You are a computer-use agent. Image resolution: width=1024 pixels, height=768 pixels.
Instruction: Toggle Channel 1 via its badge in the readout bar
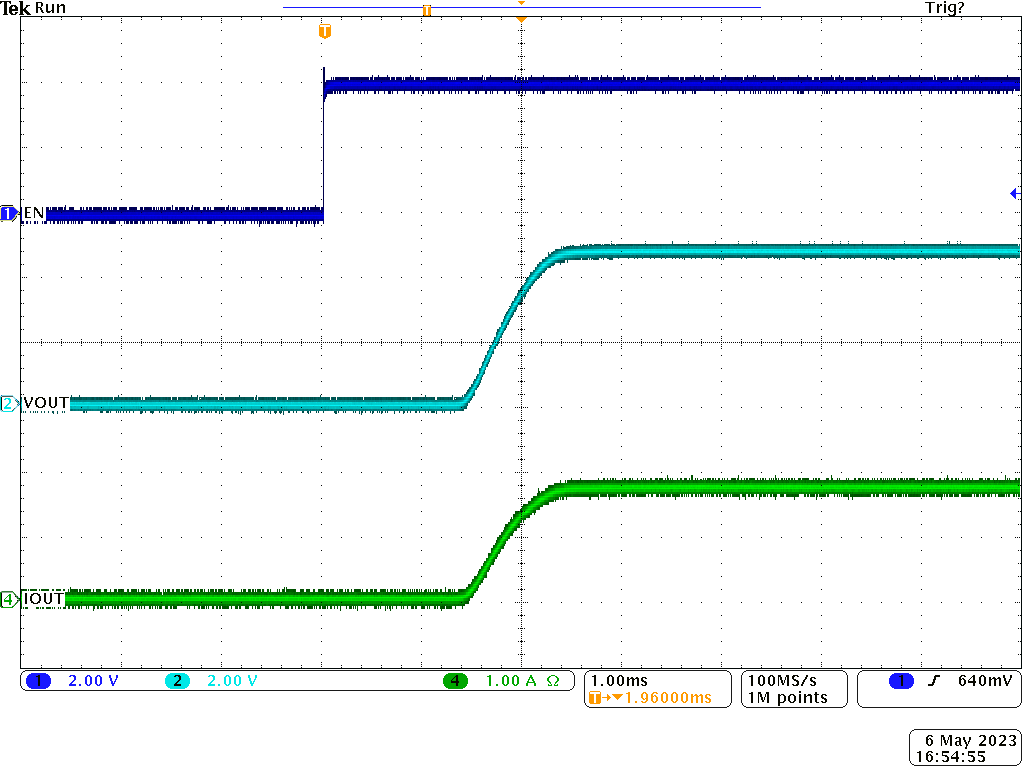(38, 680)
